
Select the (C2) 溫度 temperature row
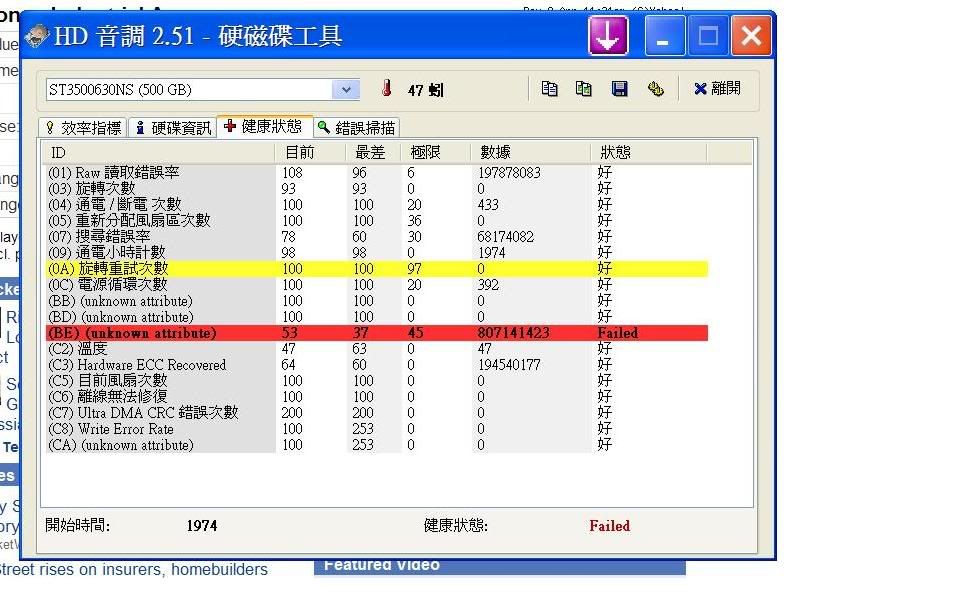coord(376,349)
